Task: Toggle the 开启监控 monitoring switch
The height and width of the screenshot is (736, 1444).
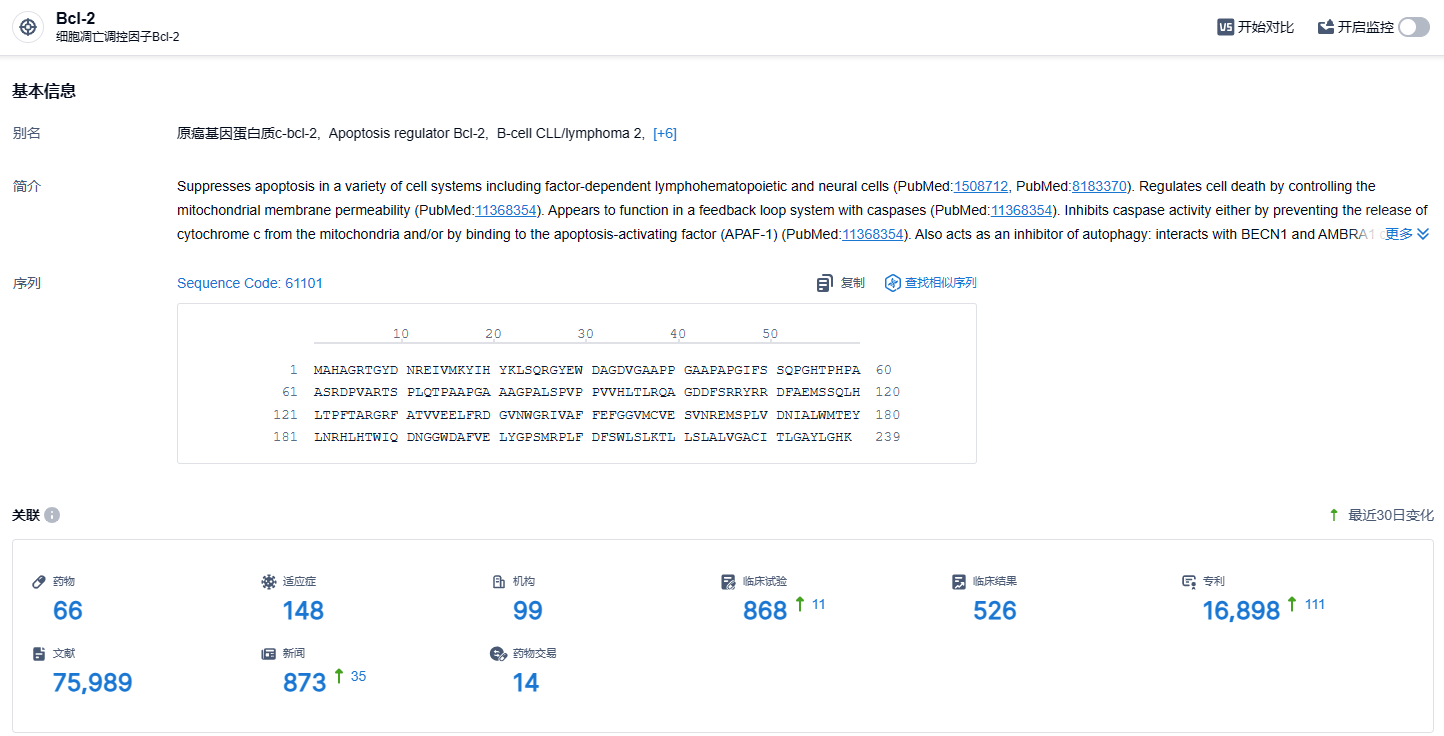Action: (1414, 28)
